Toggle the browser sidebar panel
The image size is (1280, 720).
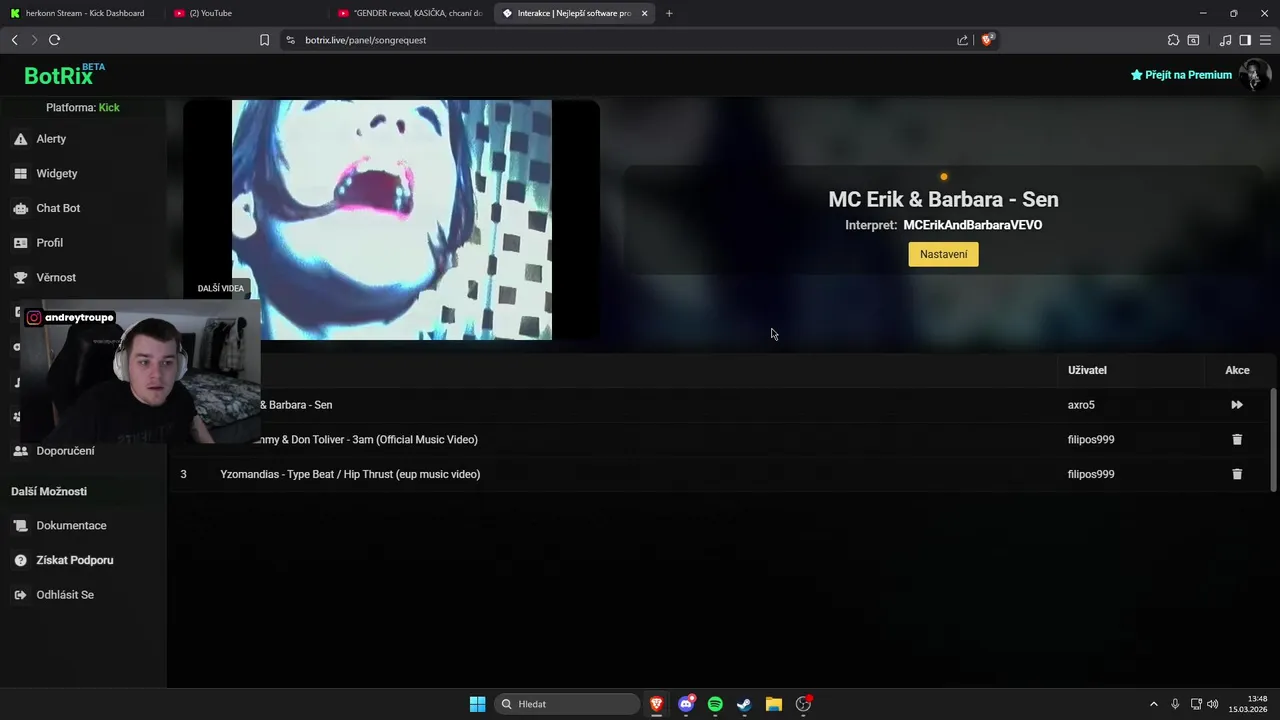[1245, 40]
